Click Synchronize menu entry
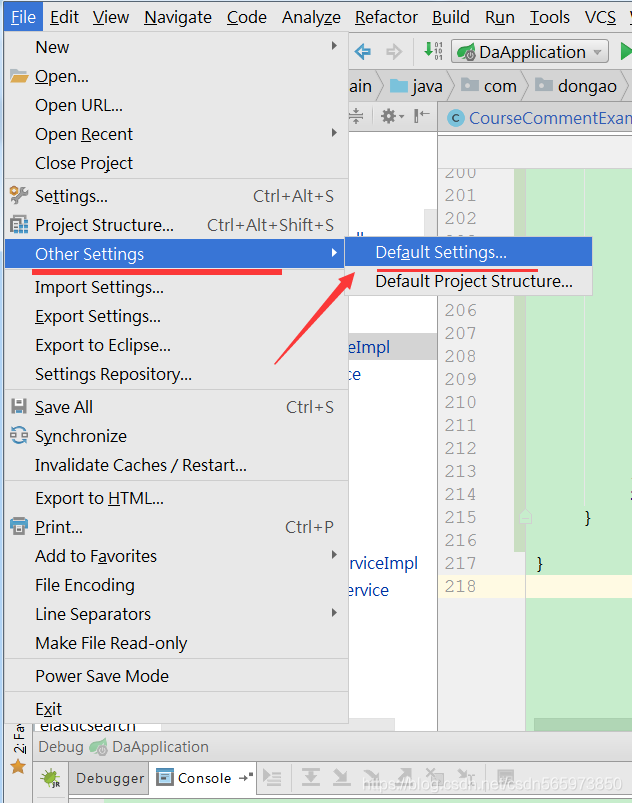 [x=177, y=436]
